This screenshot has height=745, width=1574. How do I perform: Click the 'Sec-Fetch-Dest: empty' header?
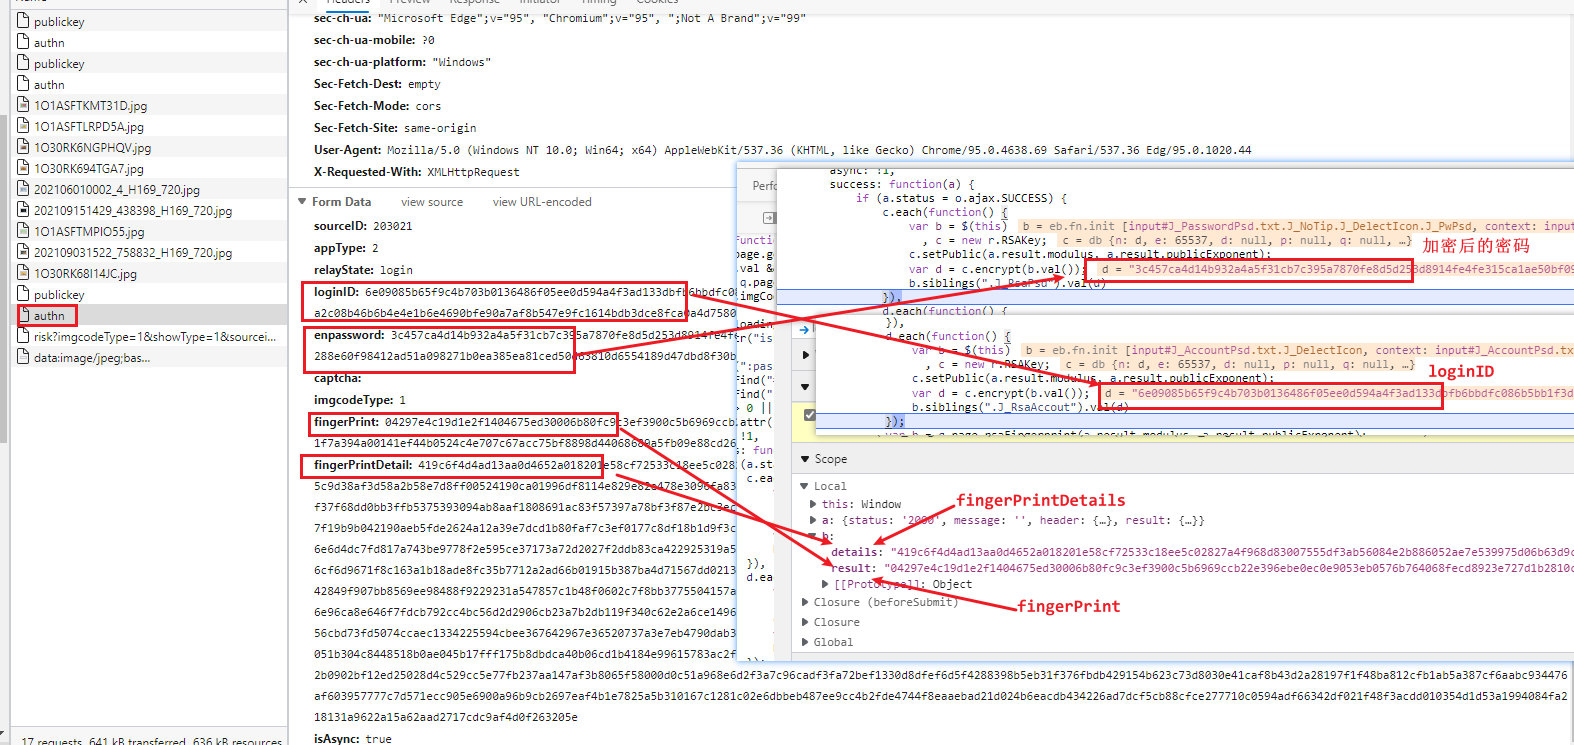tap(377, 84)
